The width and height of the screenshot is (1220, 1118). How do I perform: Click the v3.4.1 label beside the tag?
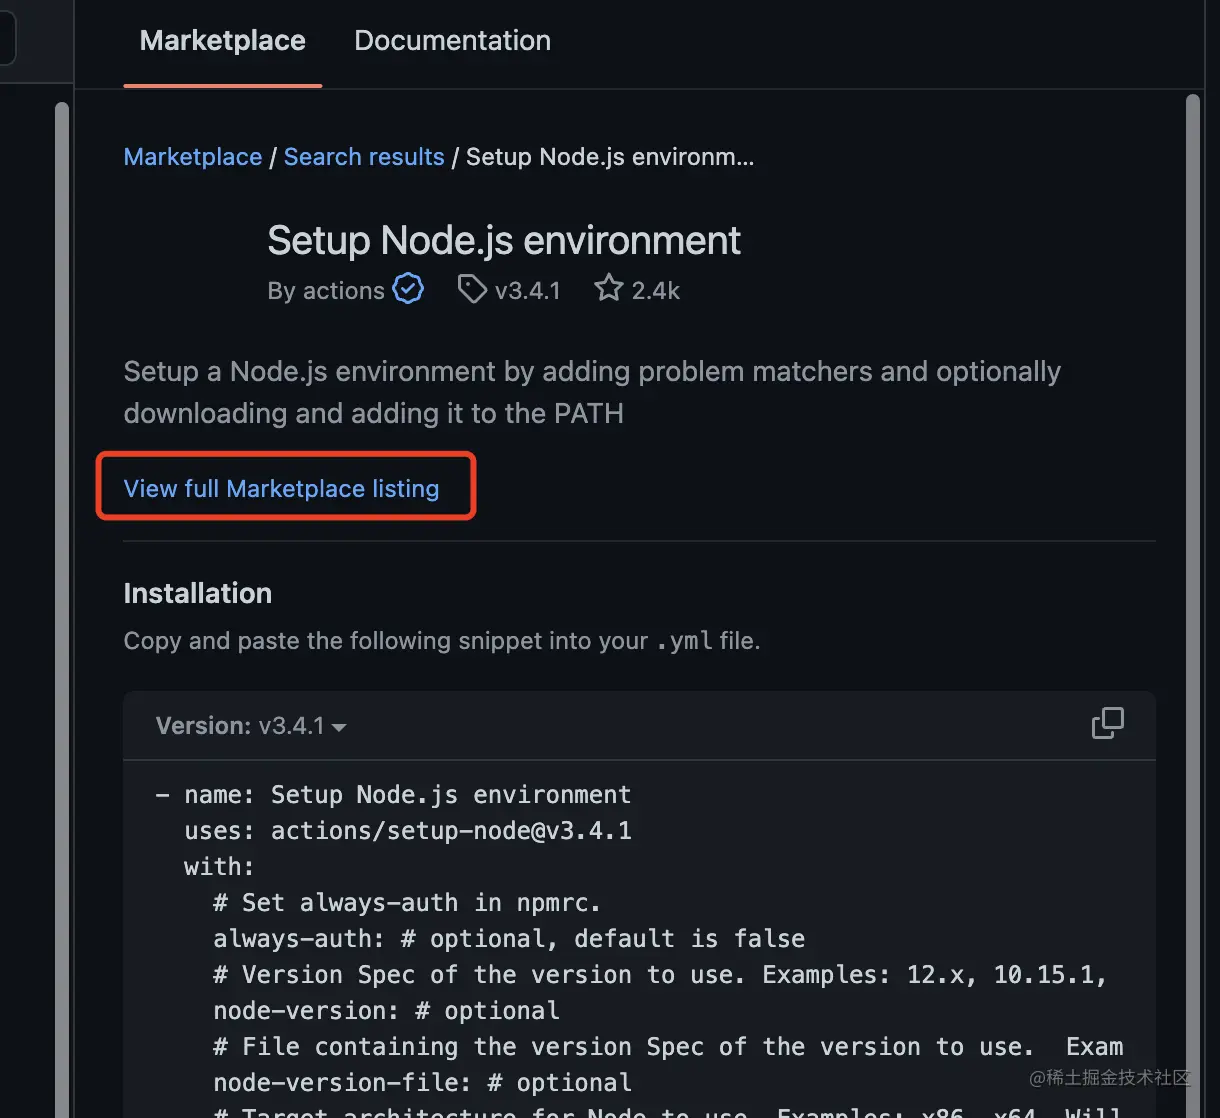528,291
